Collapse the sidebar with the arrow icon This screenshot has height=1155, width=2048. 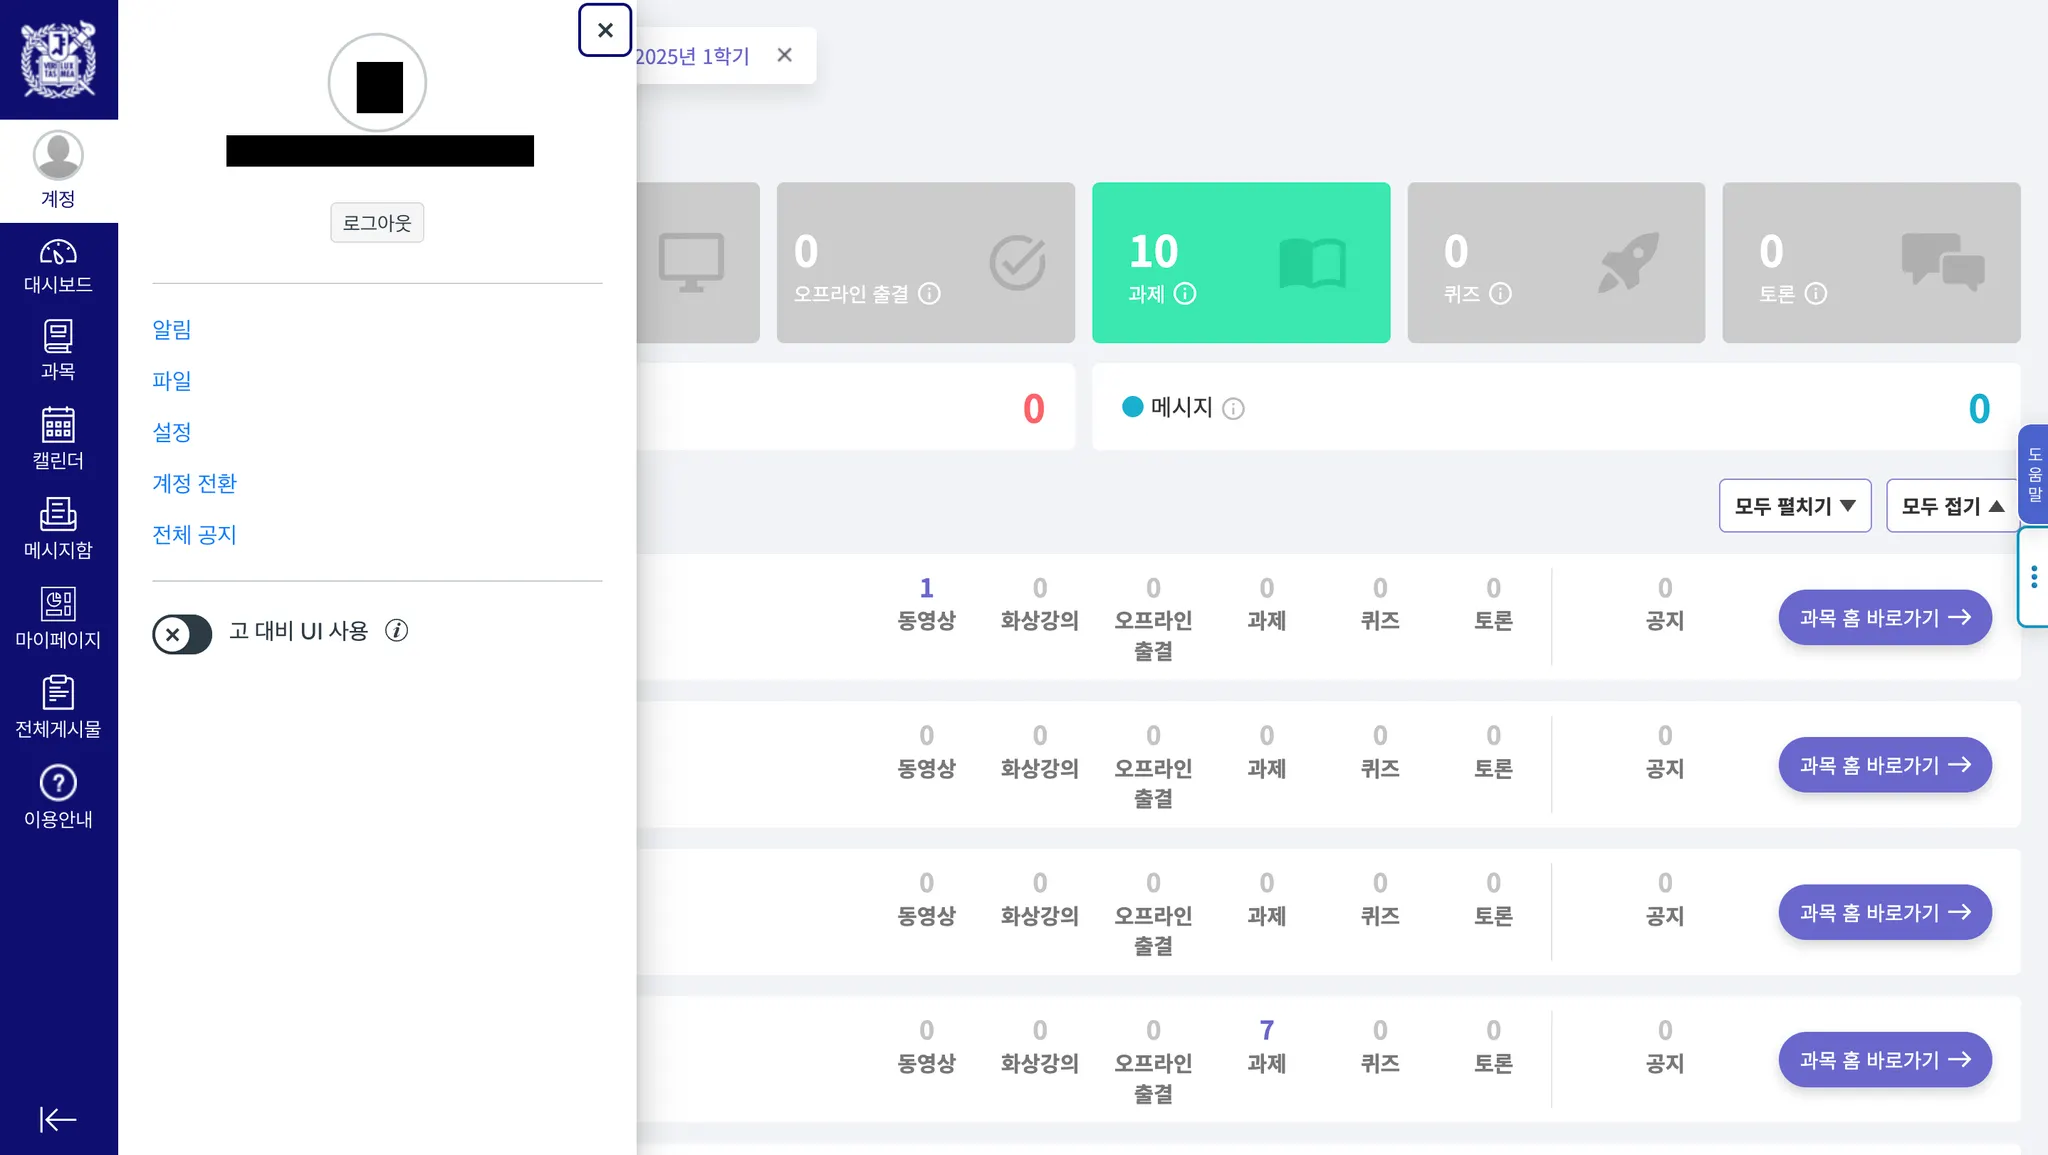pyautogui.click(x=57, y=1119)
